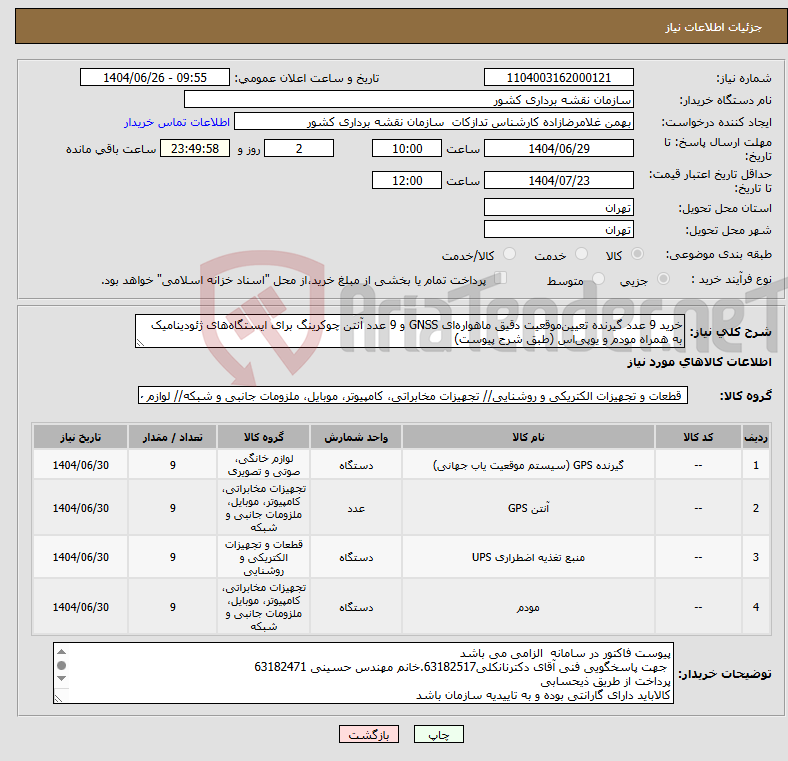
Task: Click the scroll down arrow in buyer notes
Action: pos(61,679)
